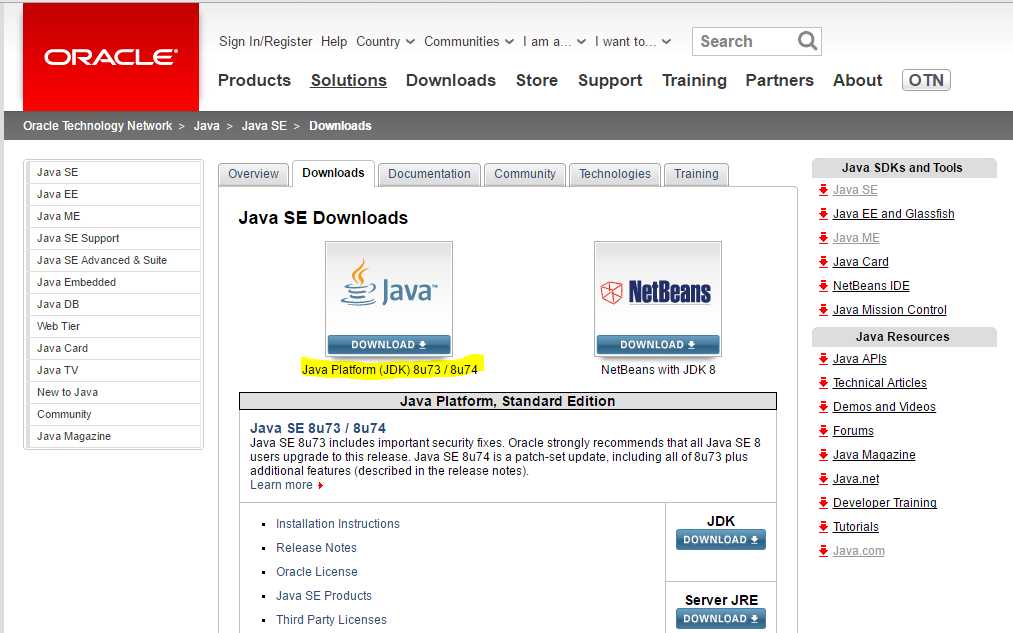Select Java DB in sidebar
This screenshot has width=1013, height=633.
click(x=115, y=304)
